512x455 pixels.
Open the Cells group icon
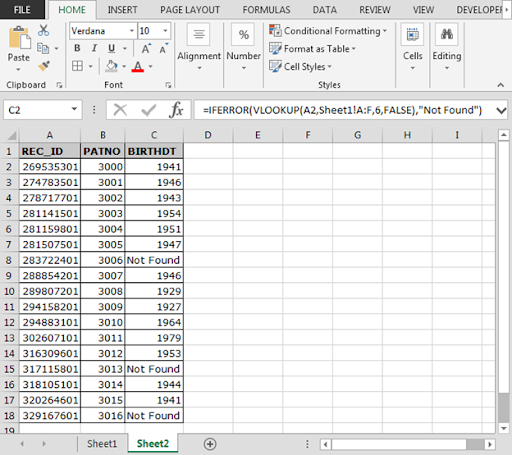click(412, 34)
